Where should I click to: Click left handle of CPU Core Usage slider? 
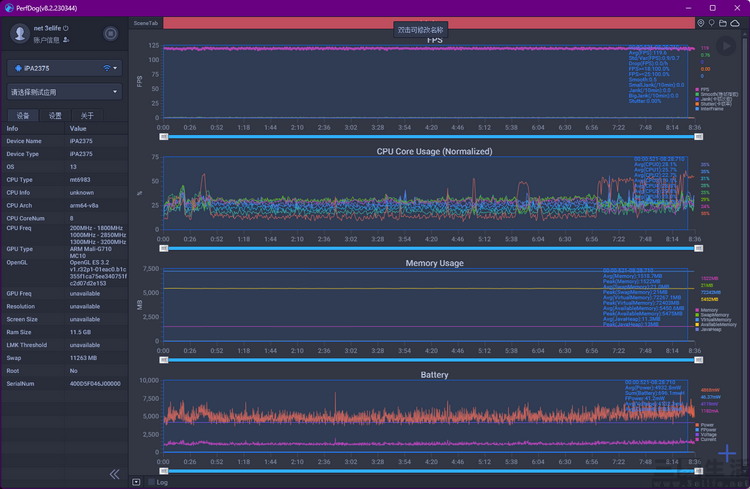click(164, 248)
